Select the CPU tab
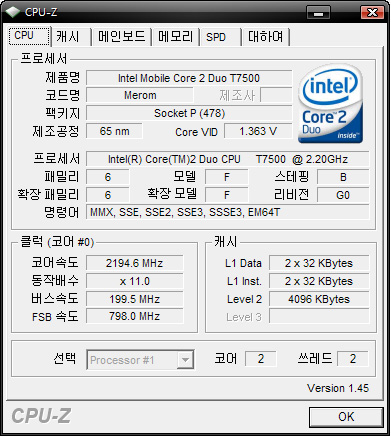Screen dimensions: 391x437 (29, 35)
